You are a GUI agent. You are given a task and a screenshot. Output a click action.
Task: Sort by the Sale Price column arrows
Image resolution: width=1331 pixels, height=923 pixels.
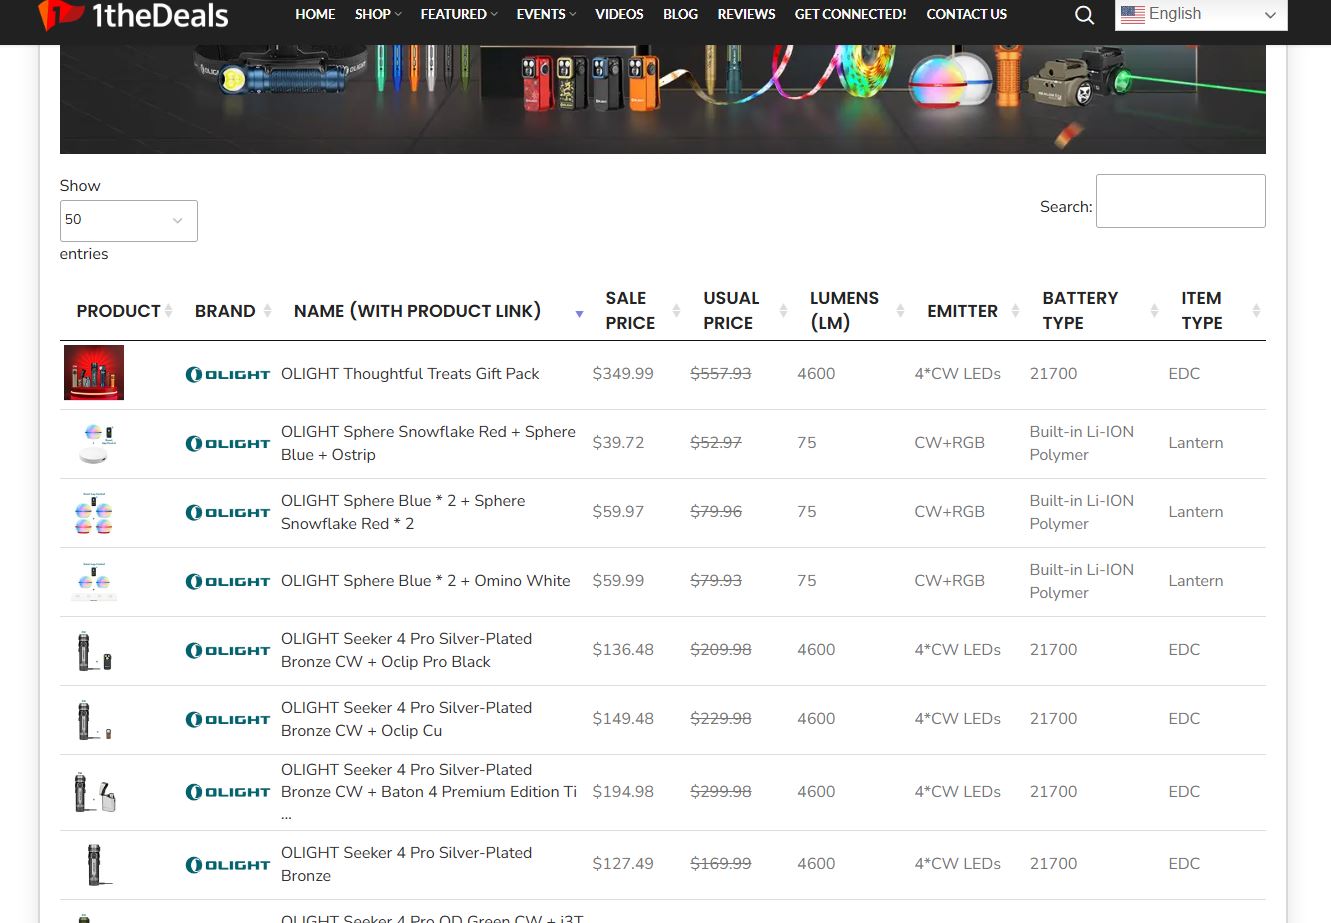676,311
